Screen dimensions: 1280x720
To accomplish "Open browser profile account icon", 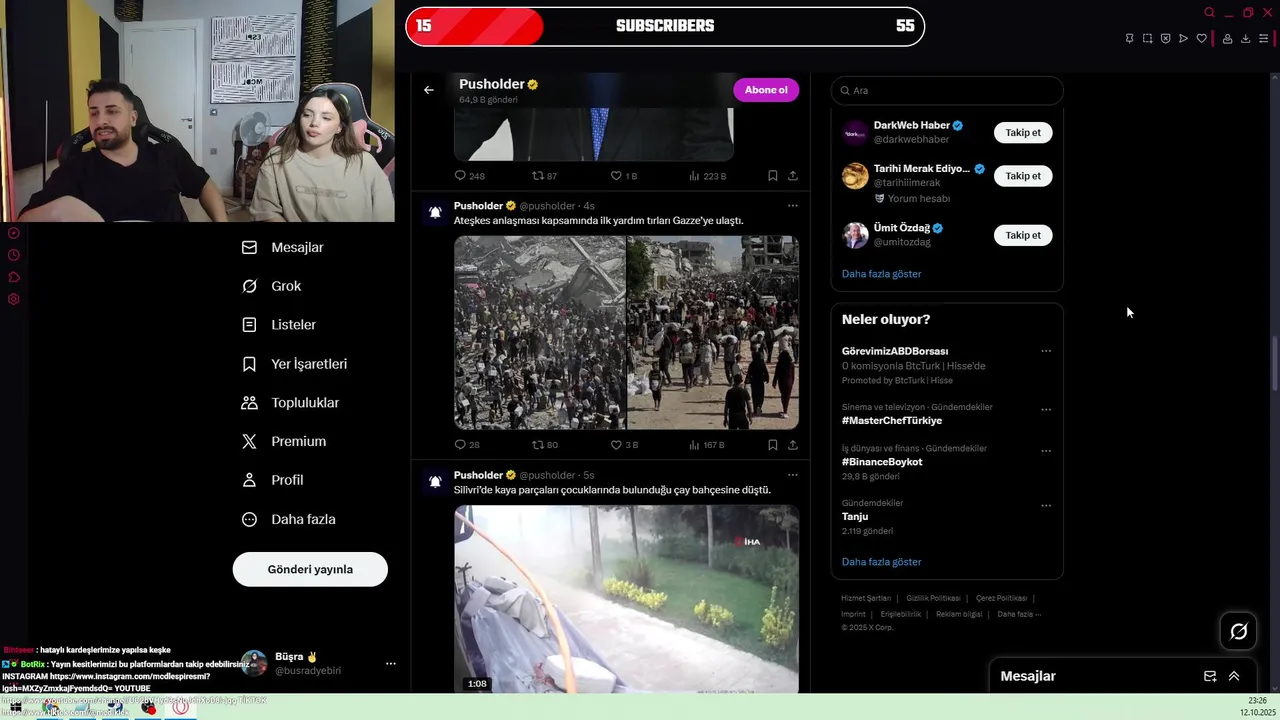I will pos(1228,39).
